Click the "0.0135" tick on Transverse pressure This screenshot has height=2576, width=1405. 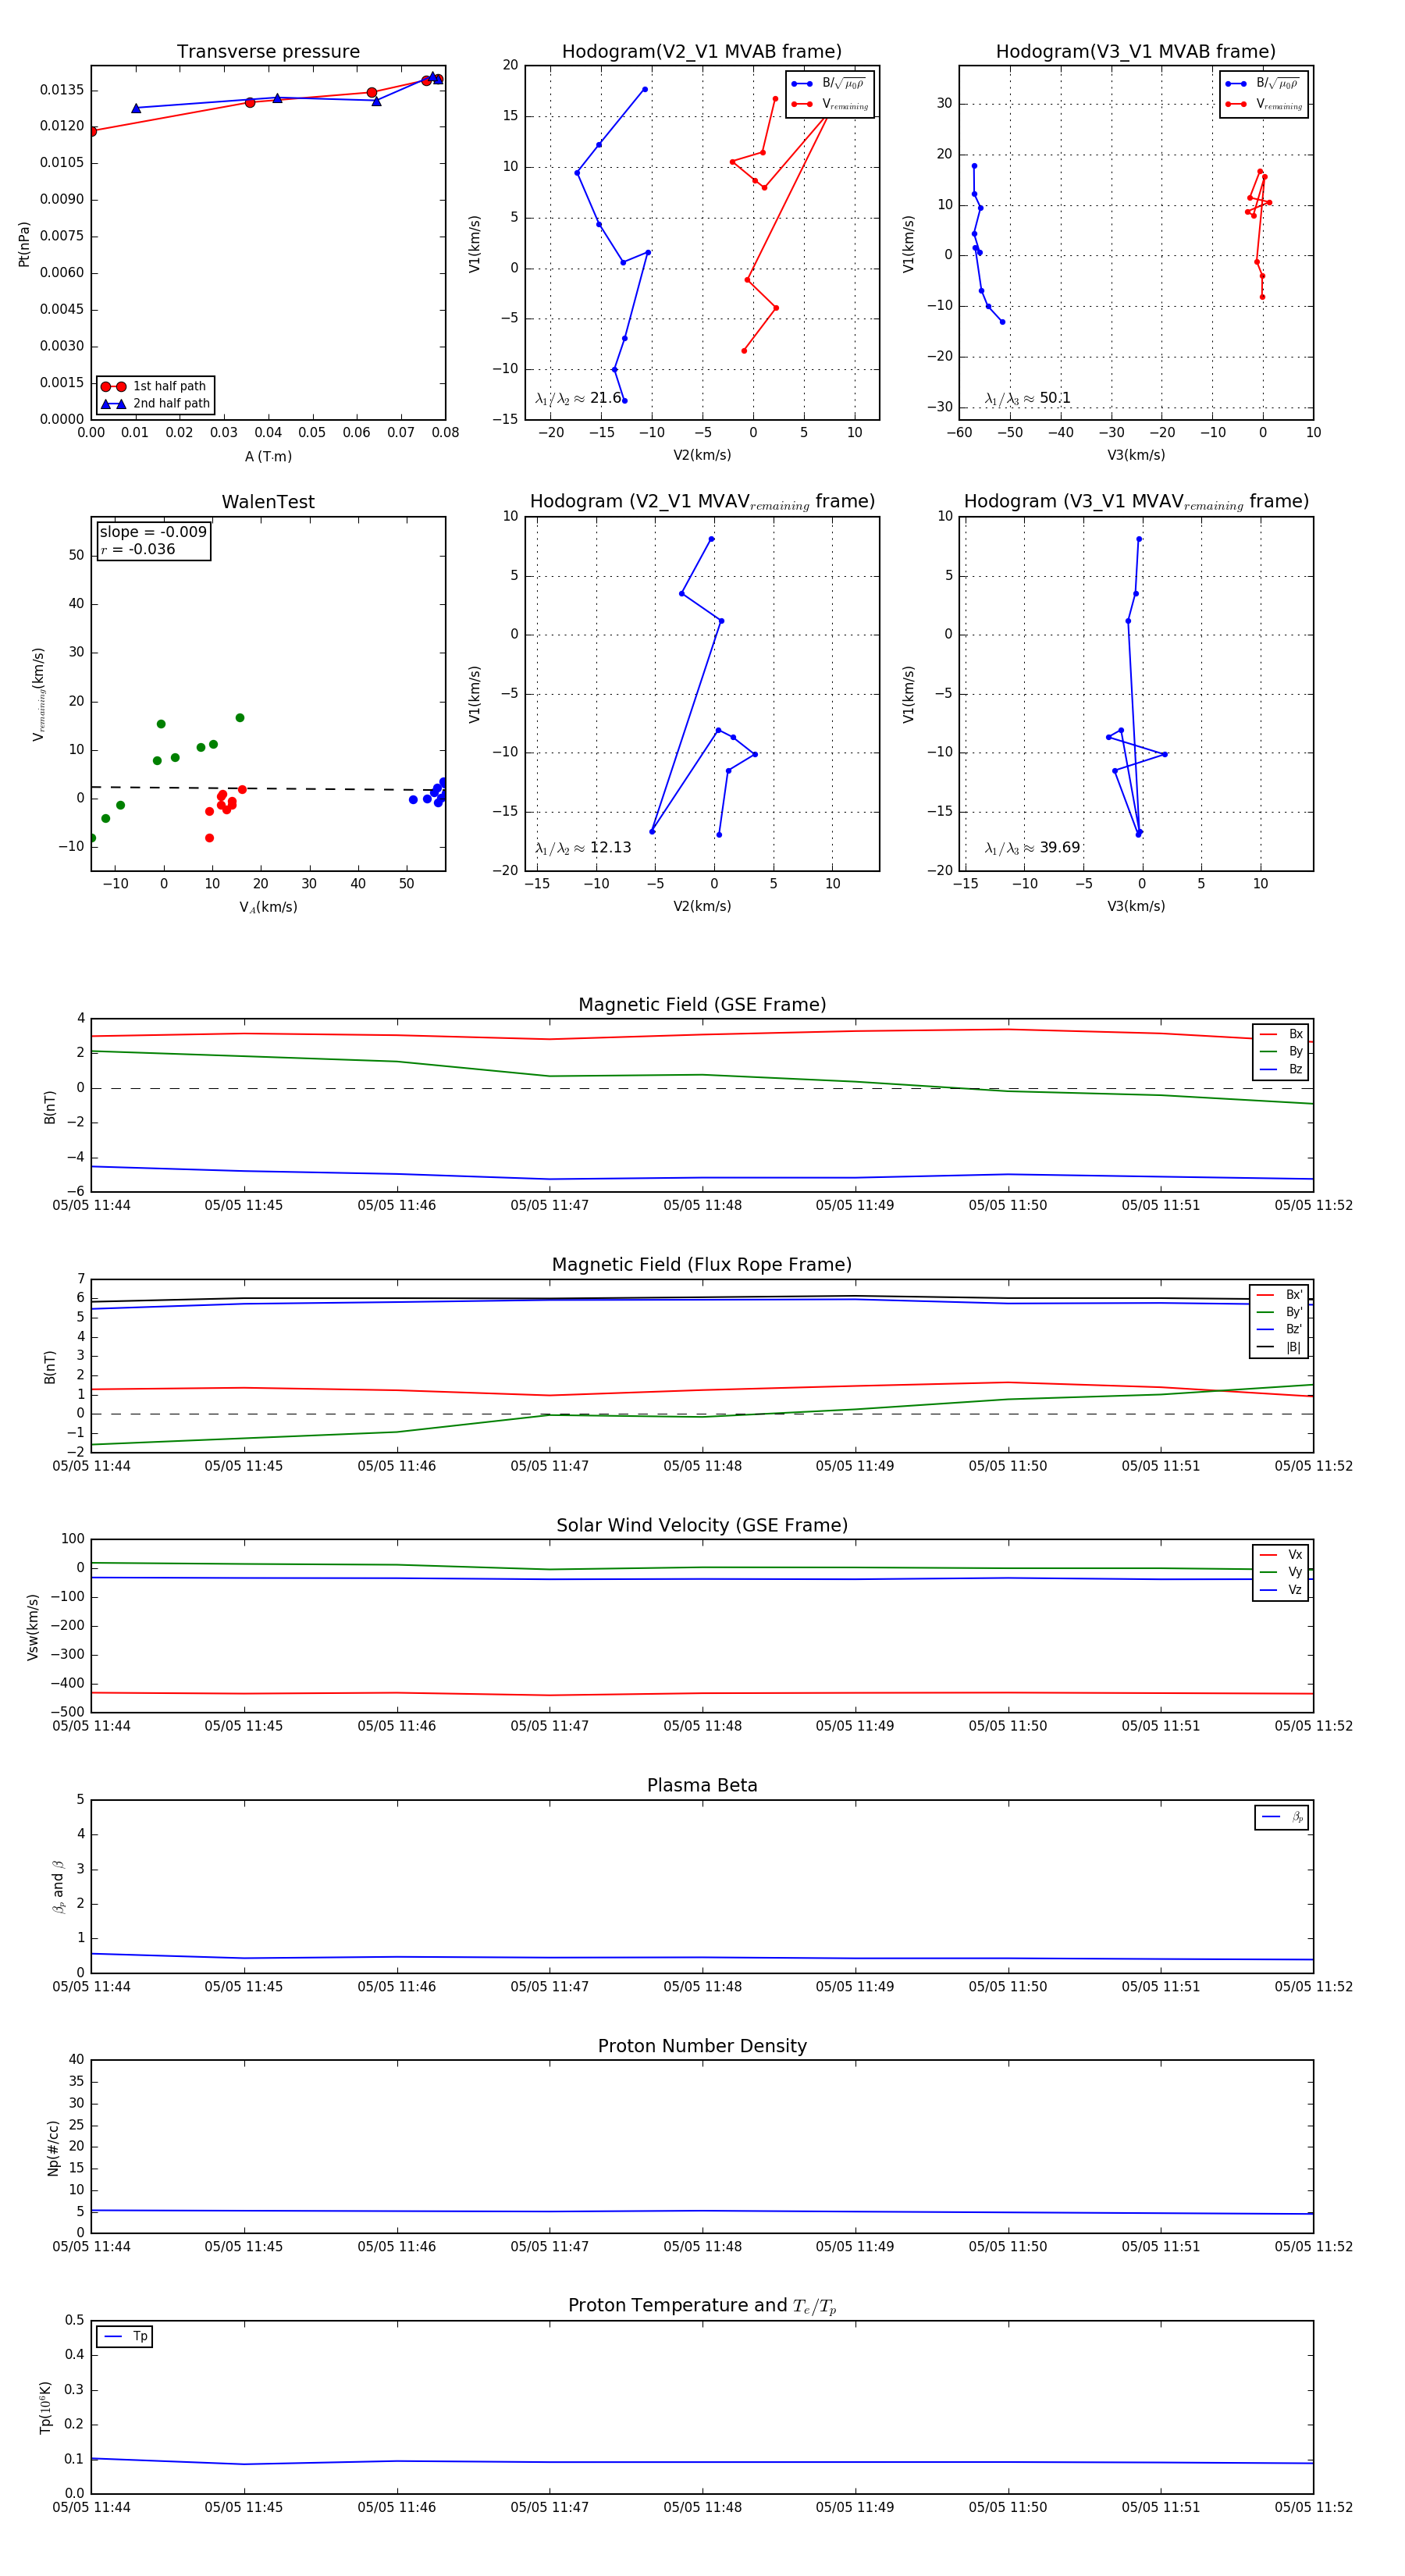coord(62,90)
